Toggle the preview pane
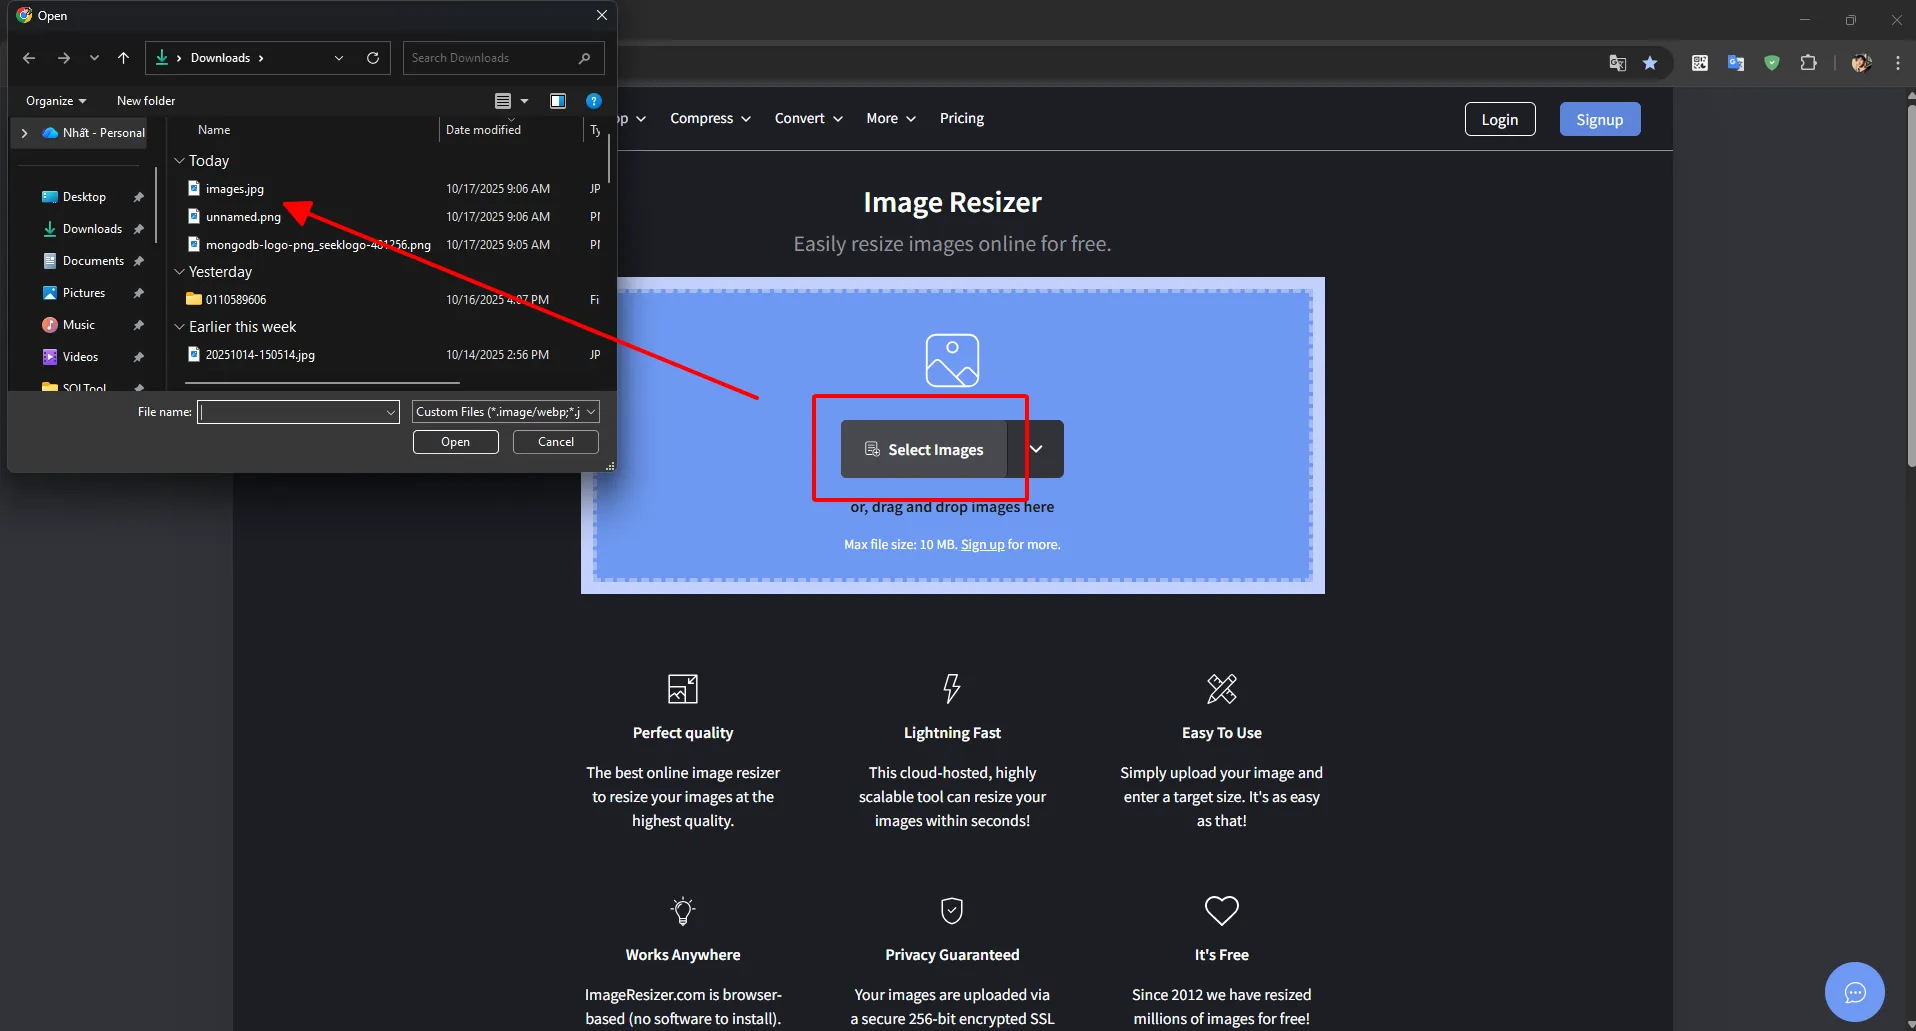 (558, 101)
